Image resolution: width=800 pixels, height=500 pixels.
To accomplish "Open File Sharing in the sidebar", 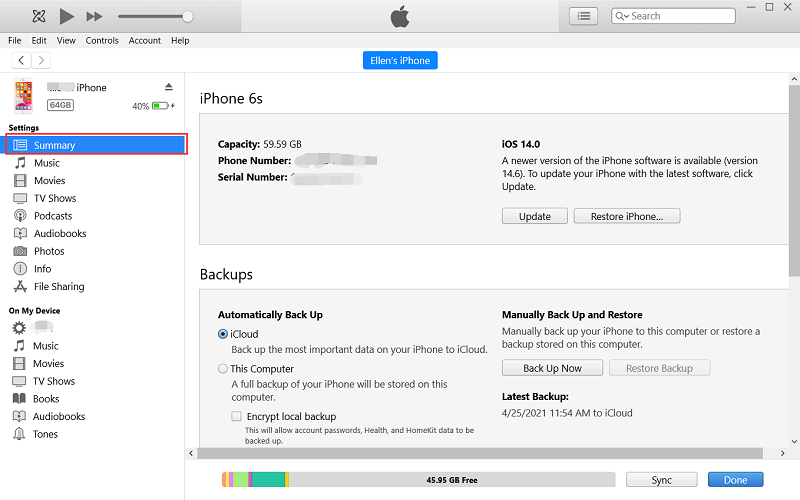I will (58, 287).
